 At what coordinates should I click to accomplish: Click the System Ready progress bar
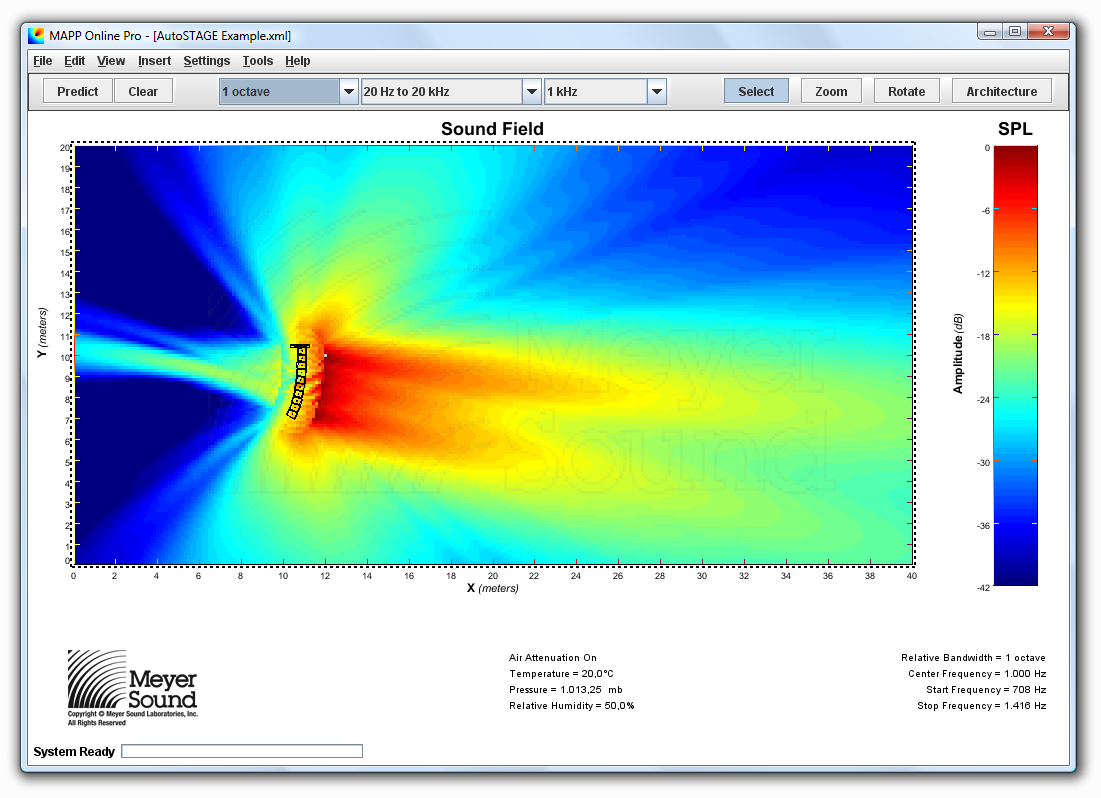tap(241, 751)
